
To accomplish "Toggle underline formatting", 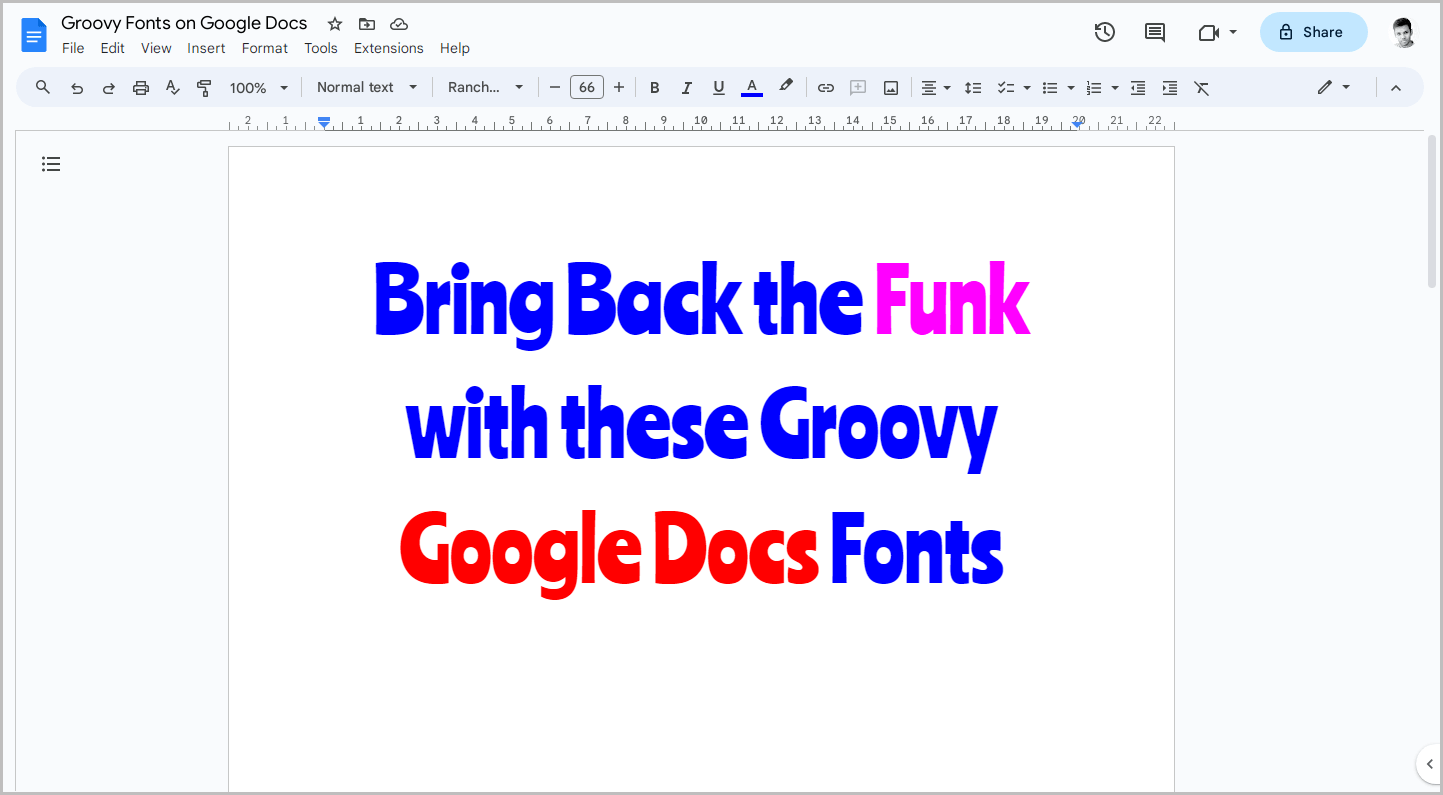I will 718,87.
